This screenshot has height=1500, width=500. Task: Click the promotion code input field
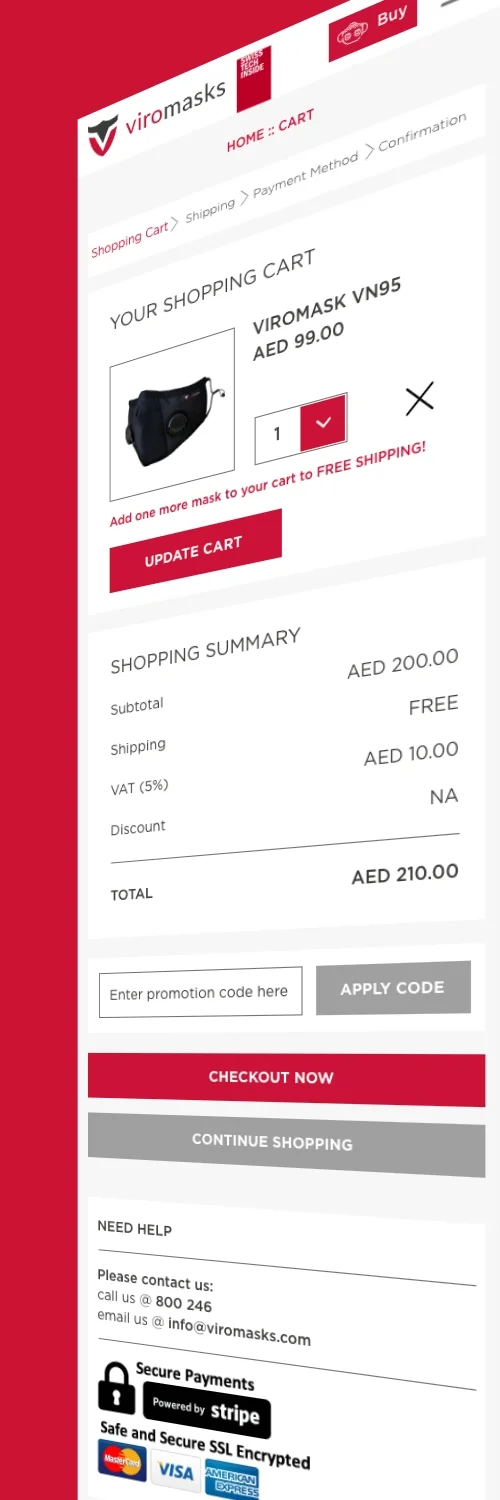click(x=200, y=992)
